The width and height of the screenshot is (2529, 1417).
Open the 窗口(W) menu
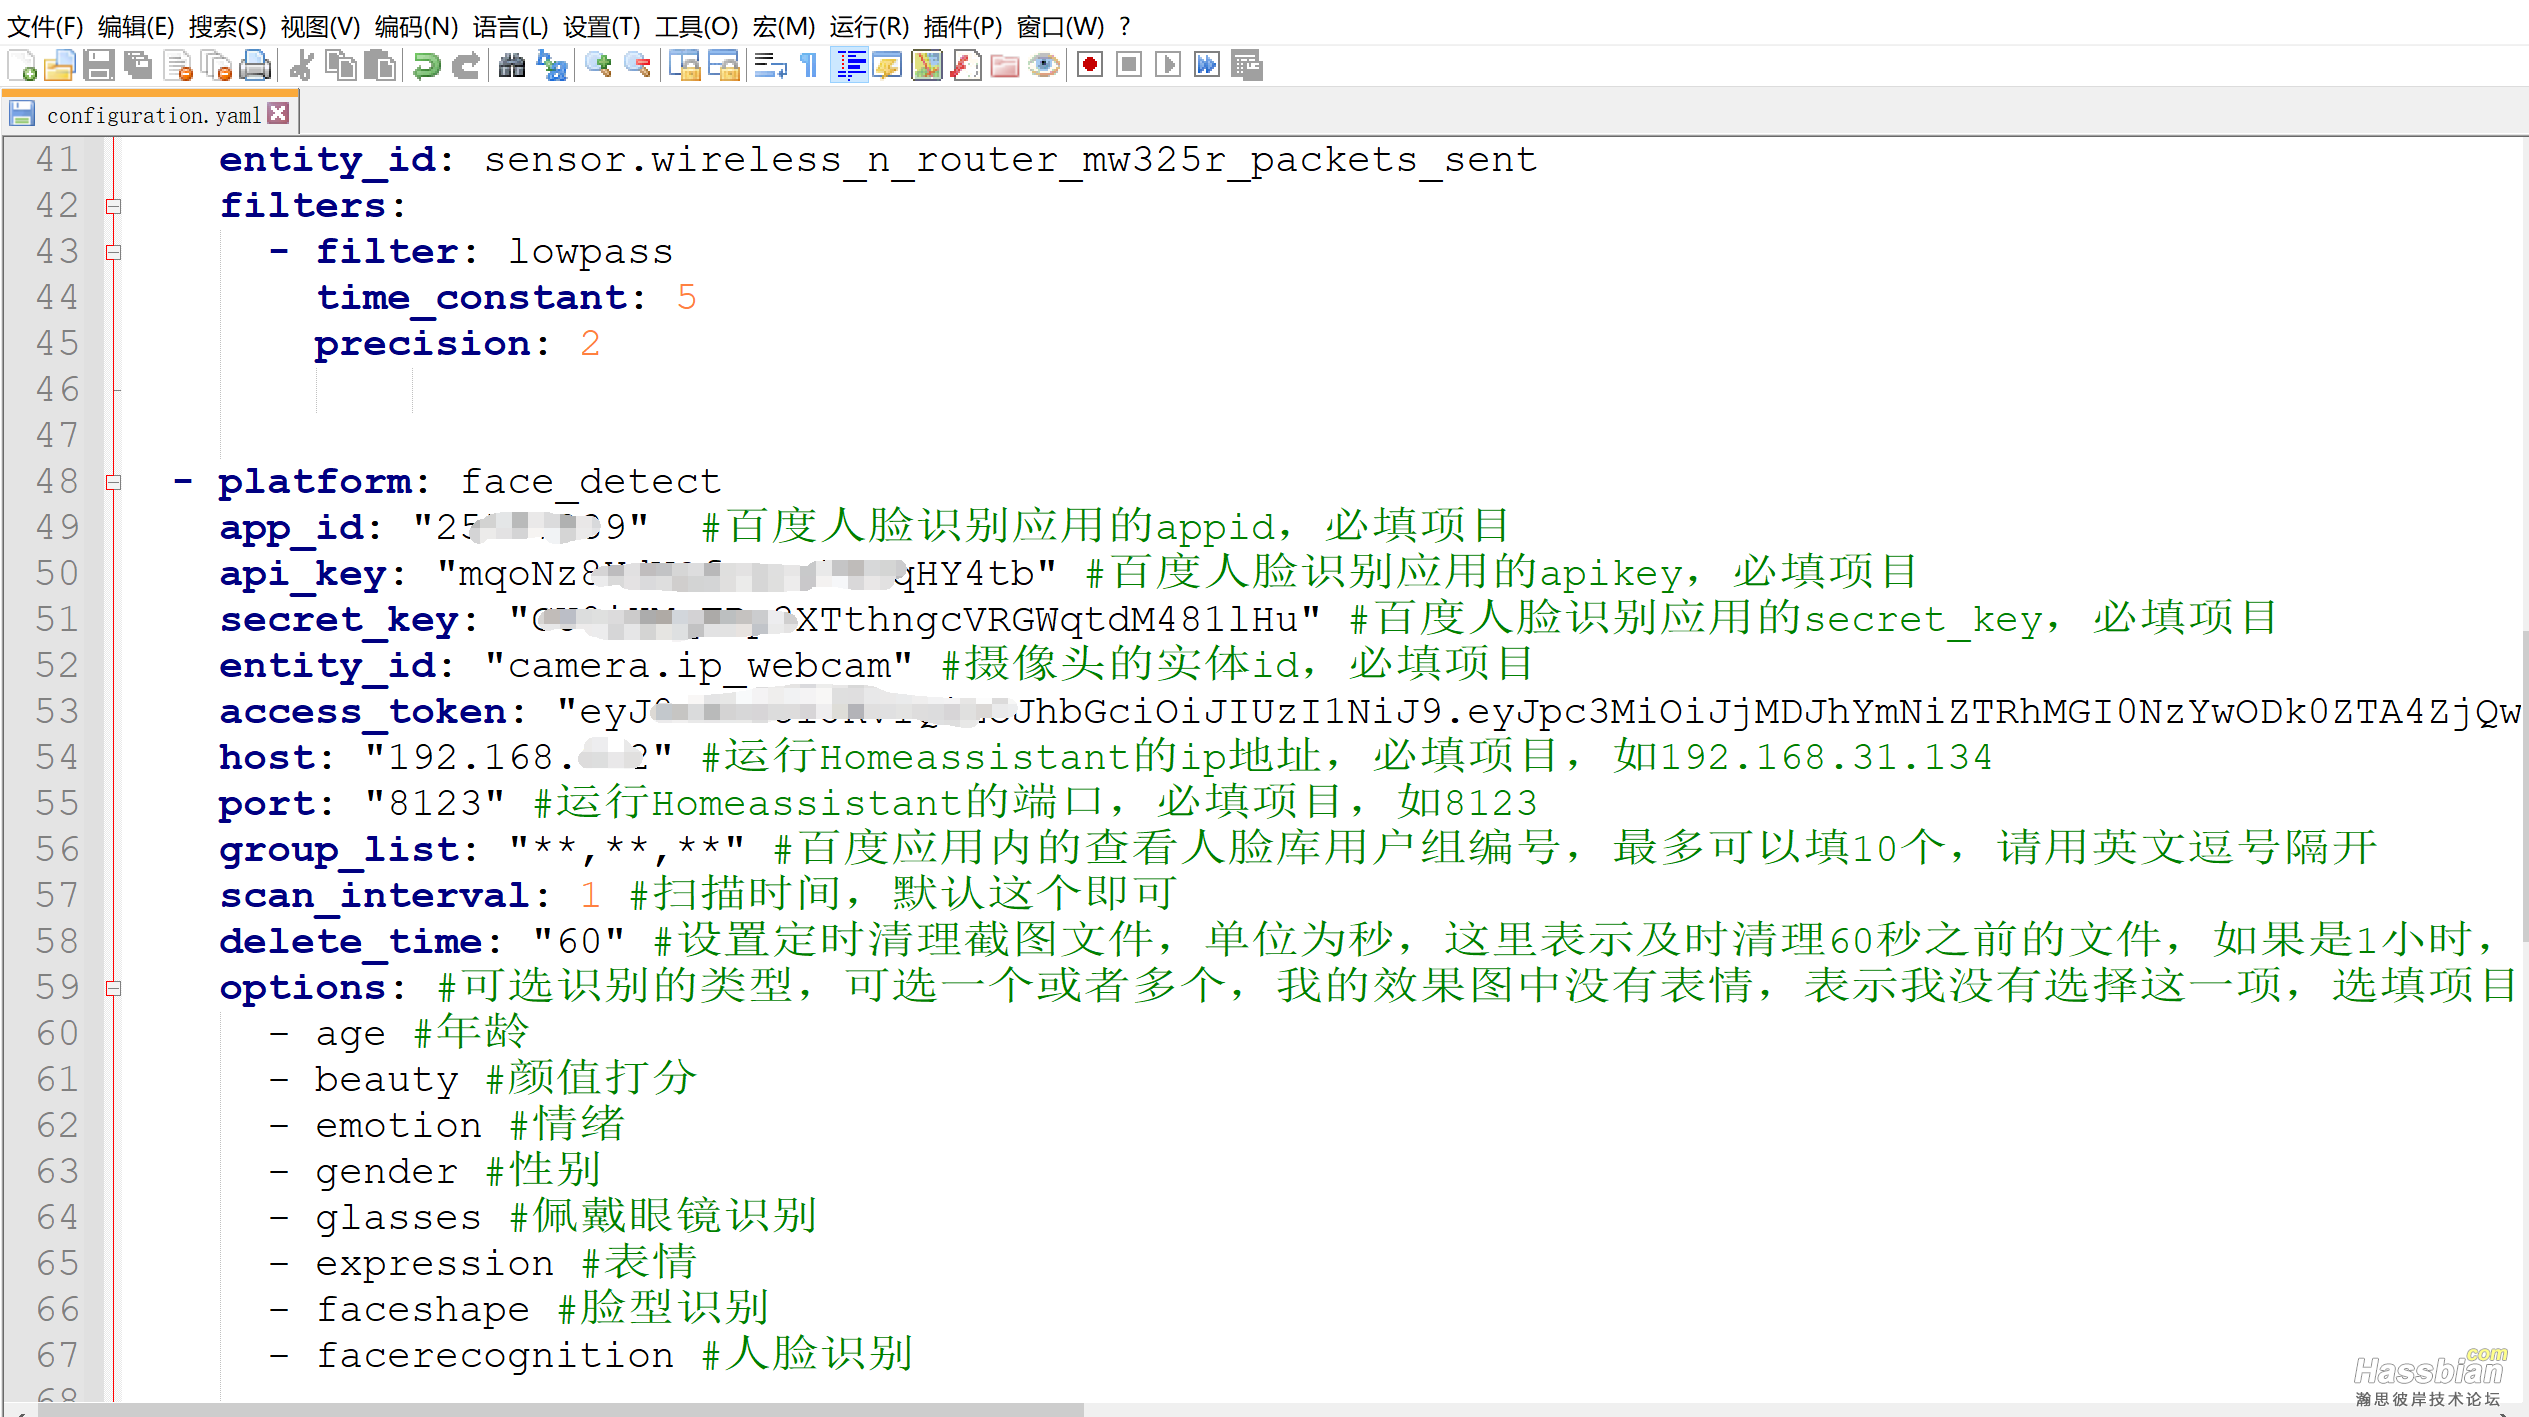click(x=1060, y=26)
